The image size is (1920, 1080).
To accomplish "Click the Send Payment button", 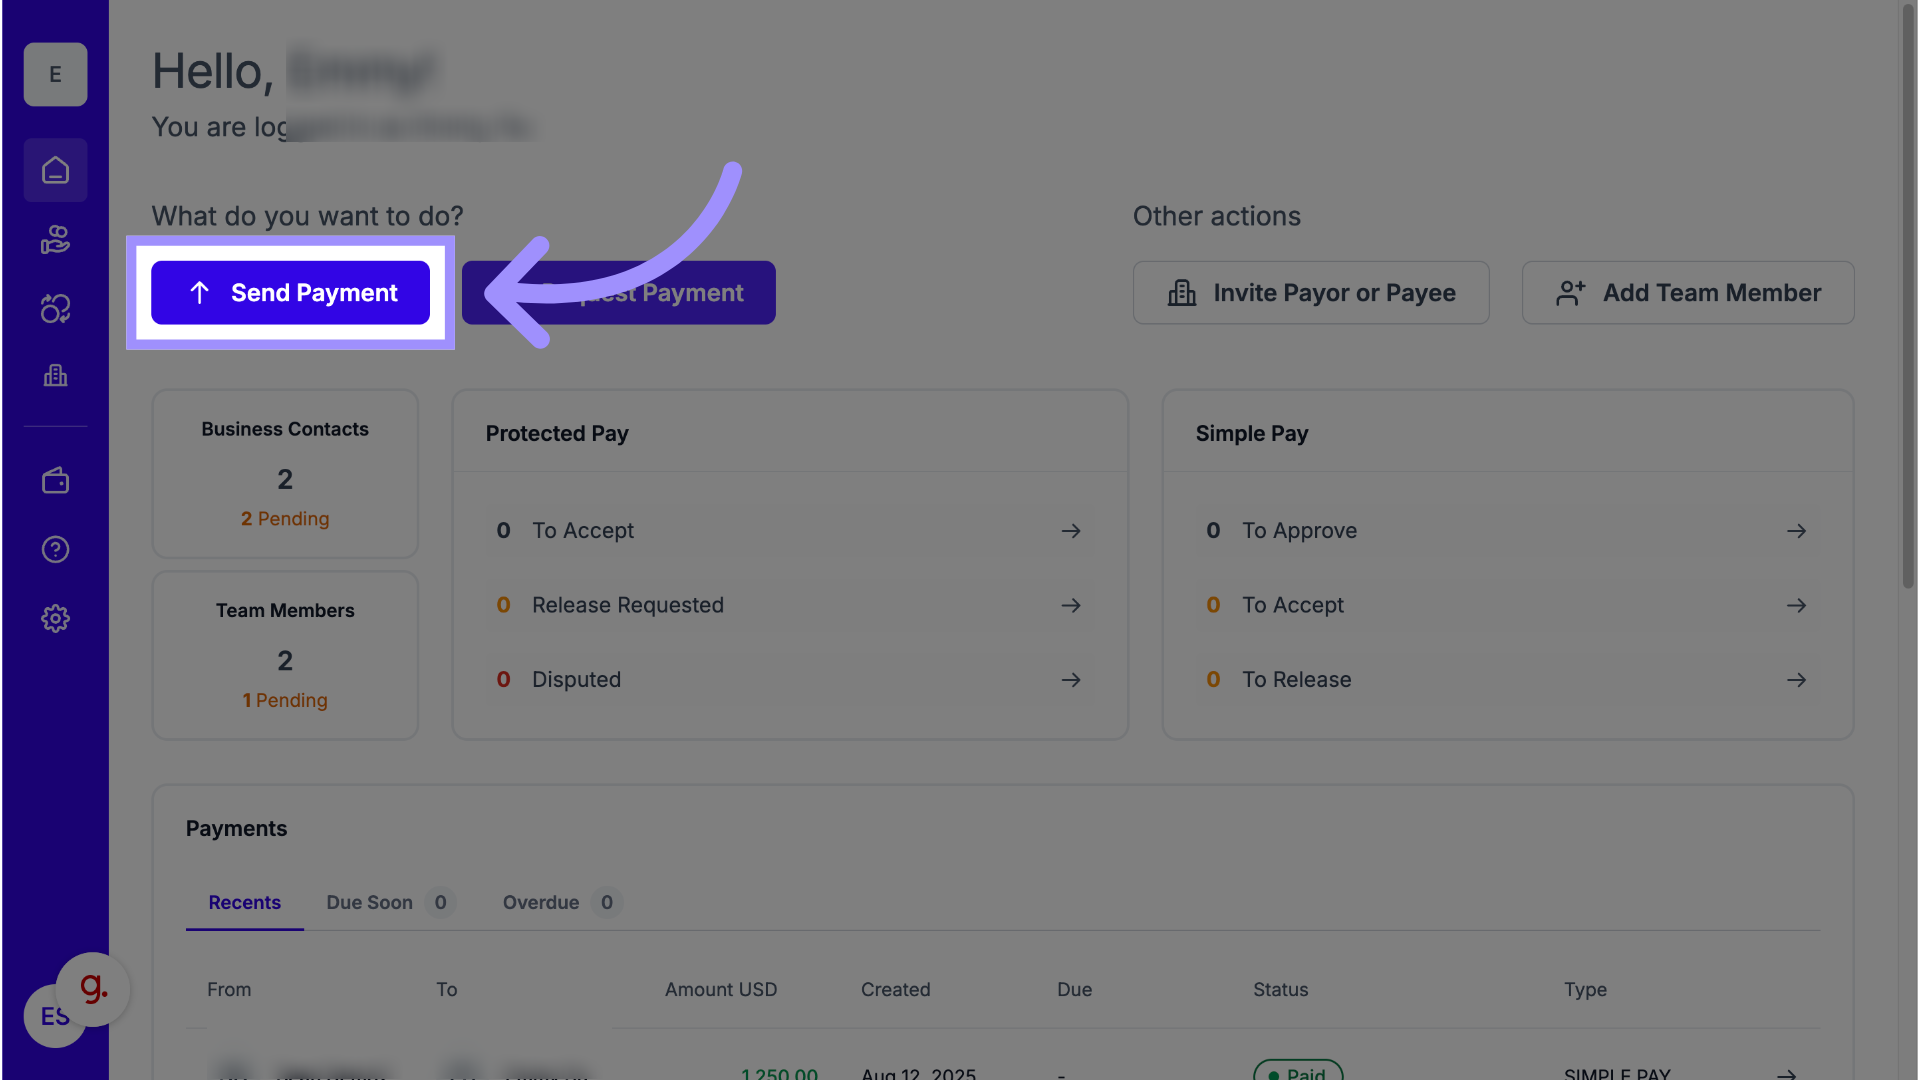I will click(290, 293).
